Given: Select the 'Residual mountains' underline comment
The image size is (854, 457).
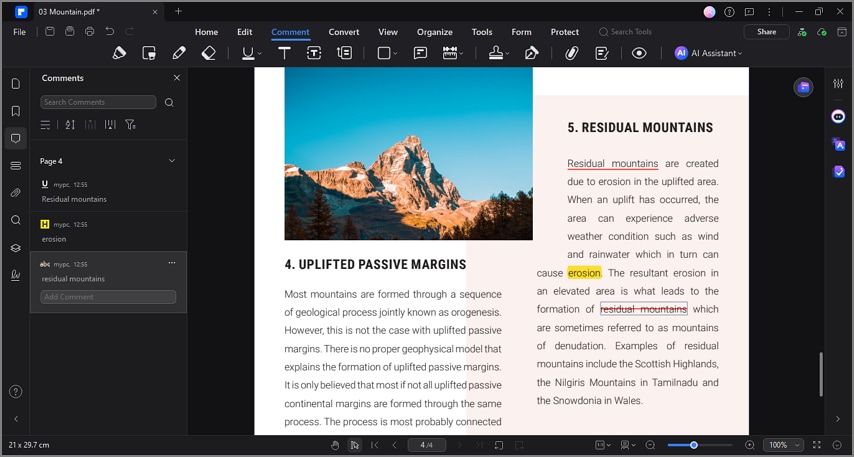Looking at the screenshot, I should click(x=108, y=192).
